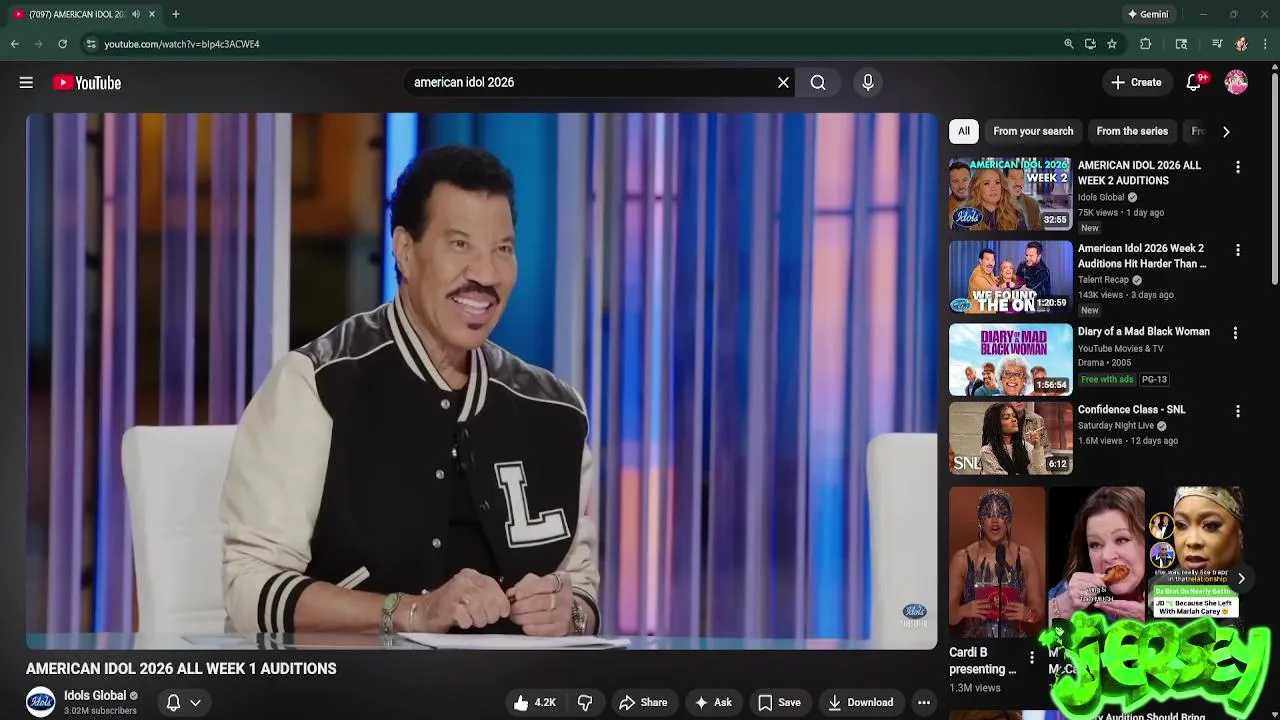View site information icon in address bar
1280x720 pixels.
(91, 44)
